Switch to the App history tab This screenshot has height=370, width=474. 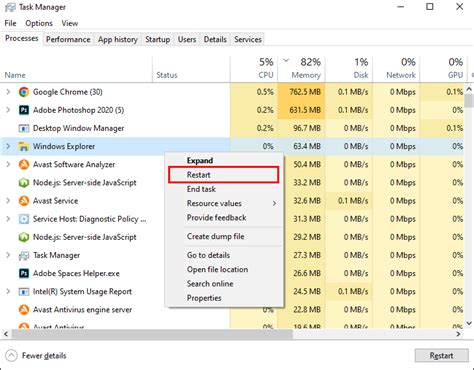pos(118,39)
